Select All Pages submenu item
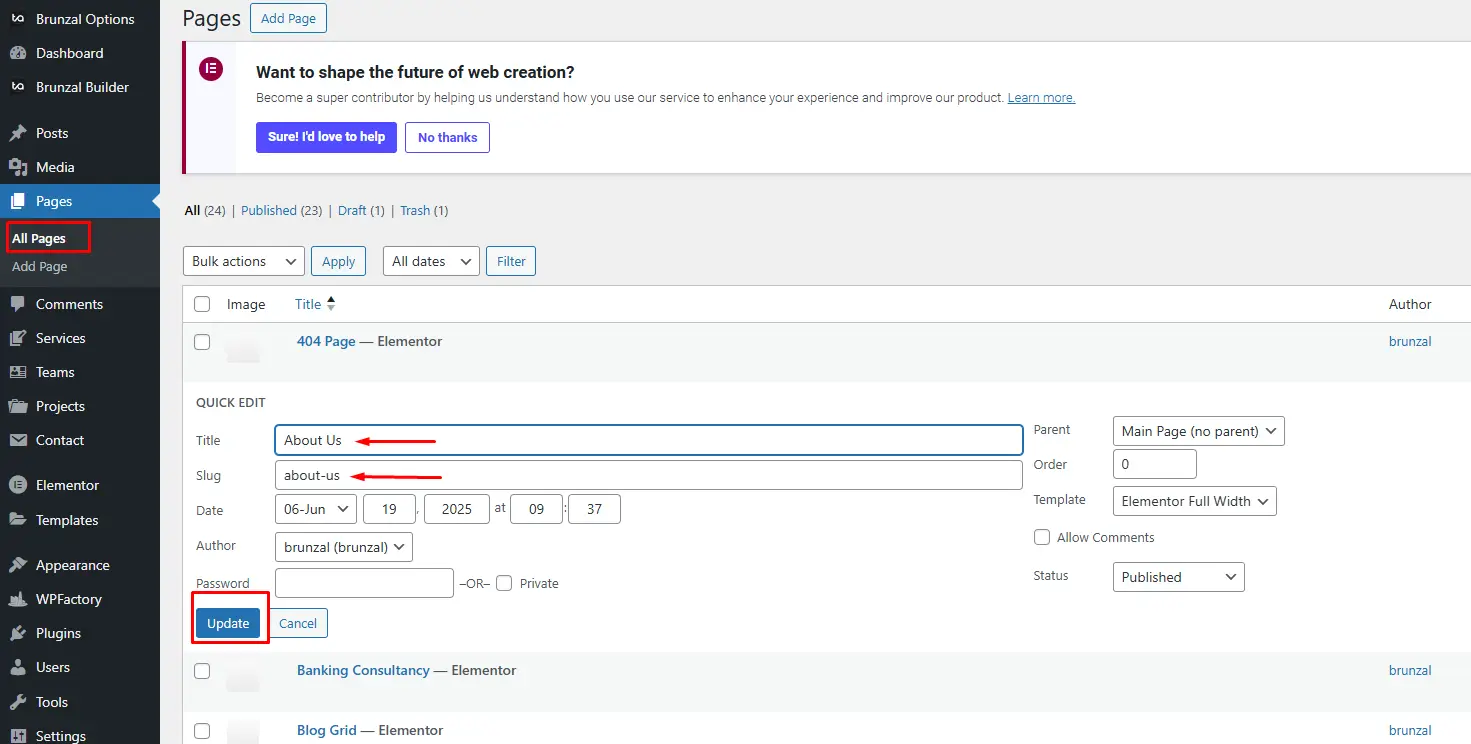 click(x=39, y=238)
